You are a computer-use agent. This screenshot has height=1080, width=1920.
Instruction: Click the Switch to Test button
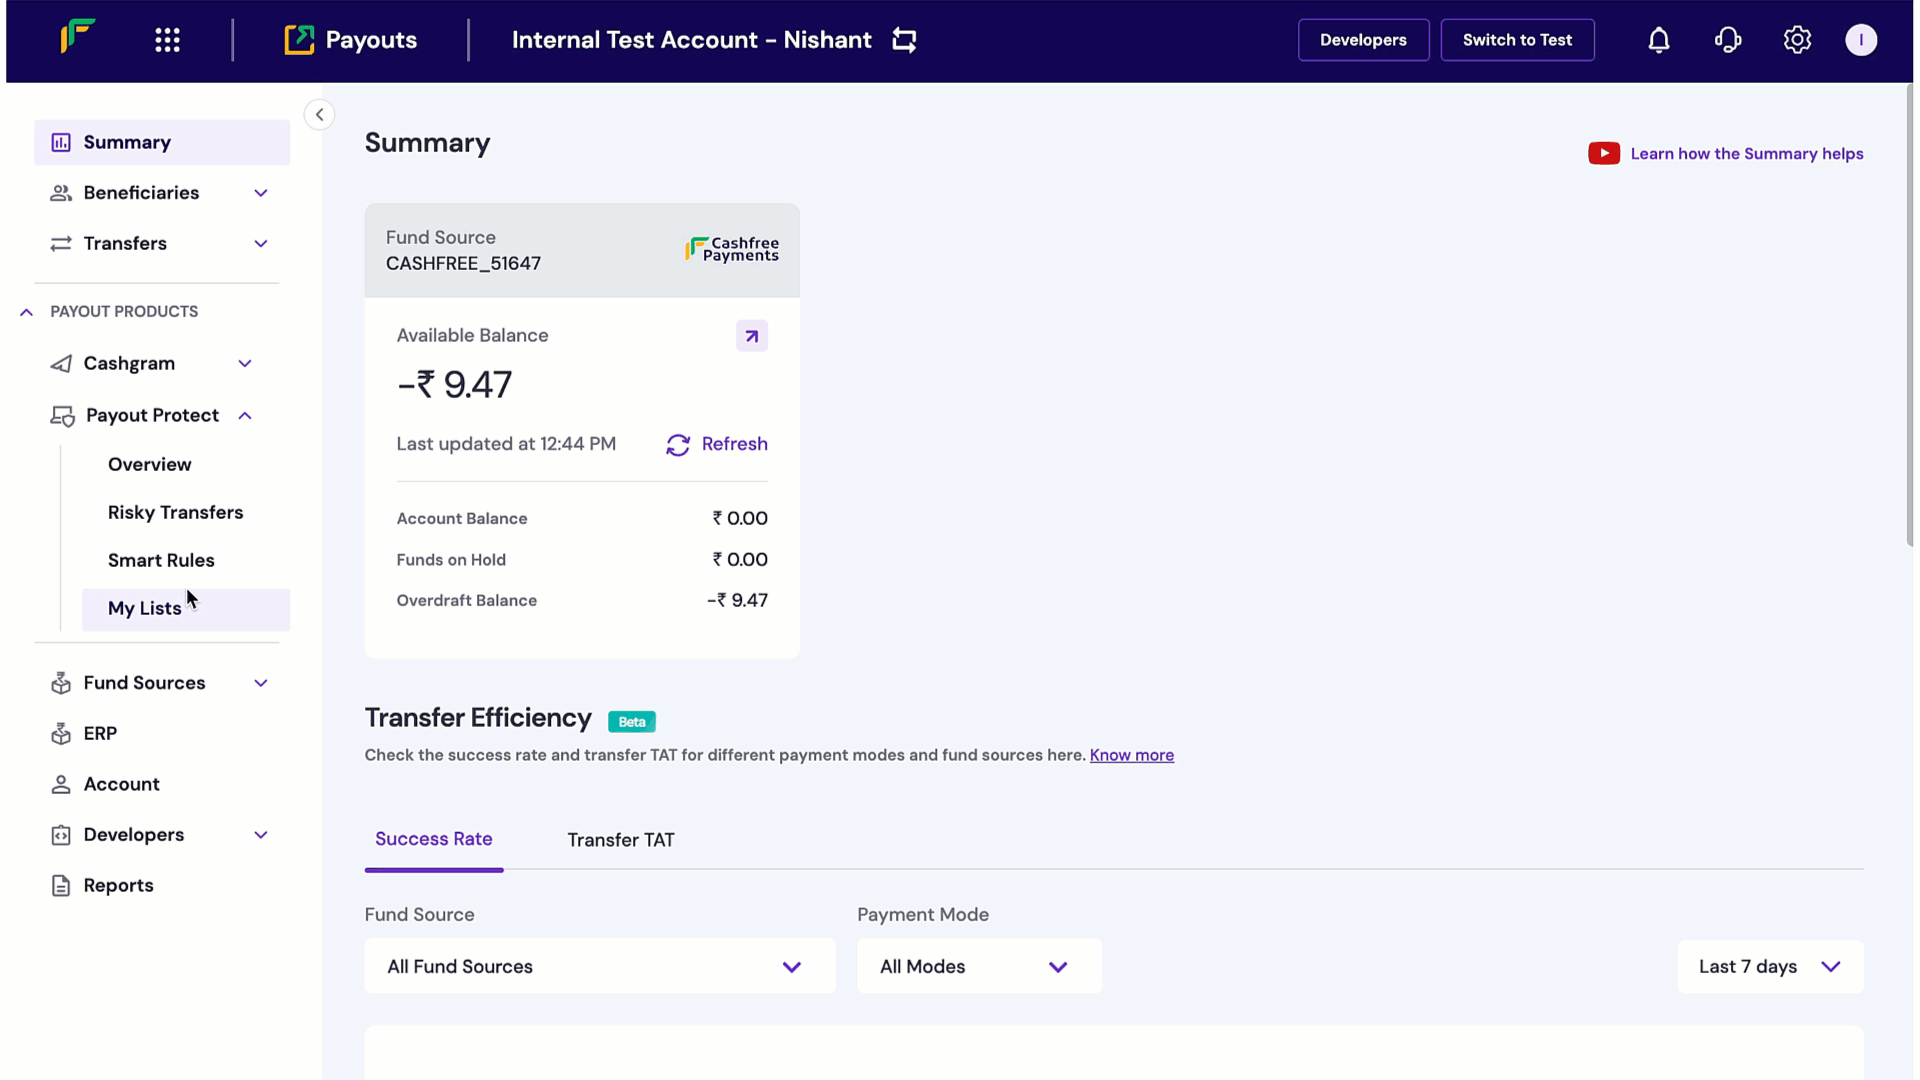[1516, 40]
